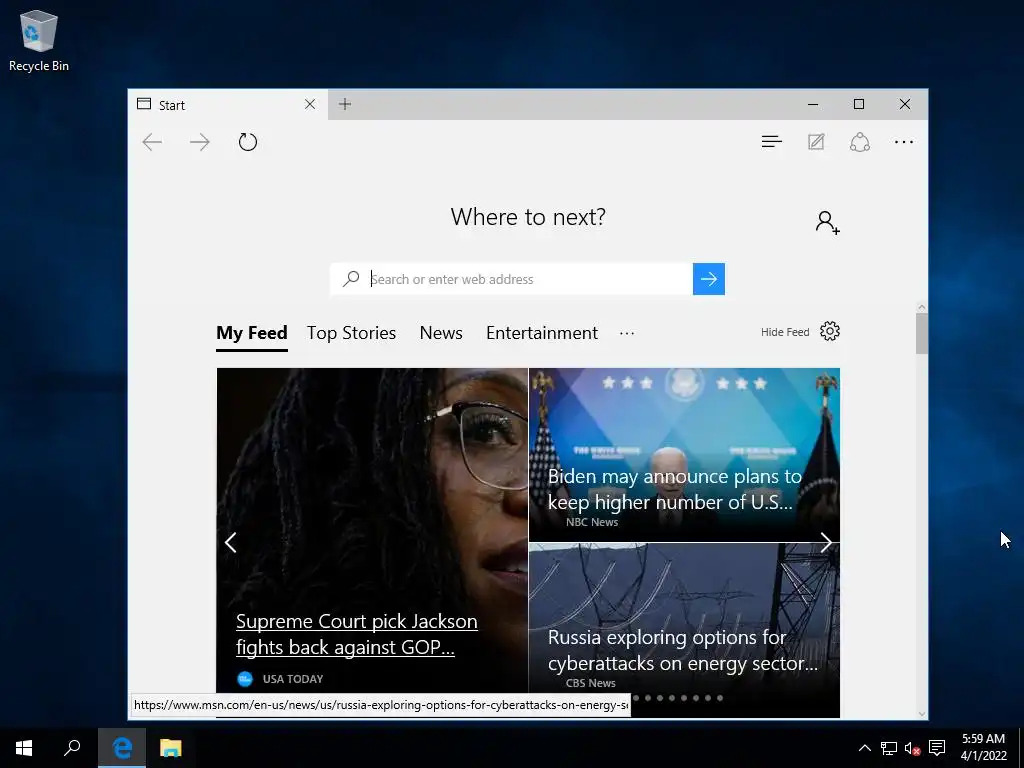Go back using the back arrow
The width and height of the screenshot is (1024, 768).
point(152,142)
